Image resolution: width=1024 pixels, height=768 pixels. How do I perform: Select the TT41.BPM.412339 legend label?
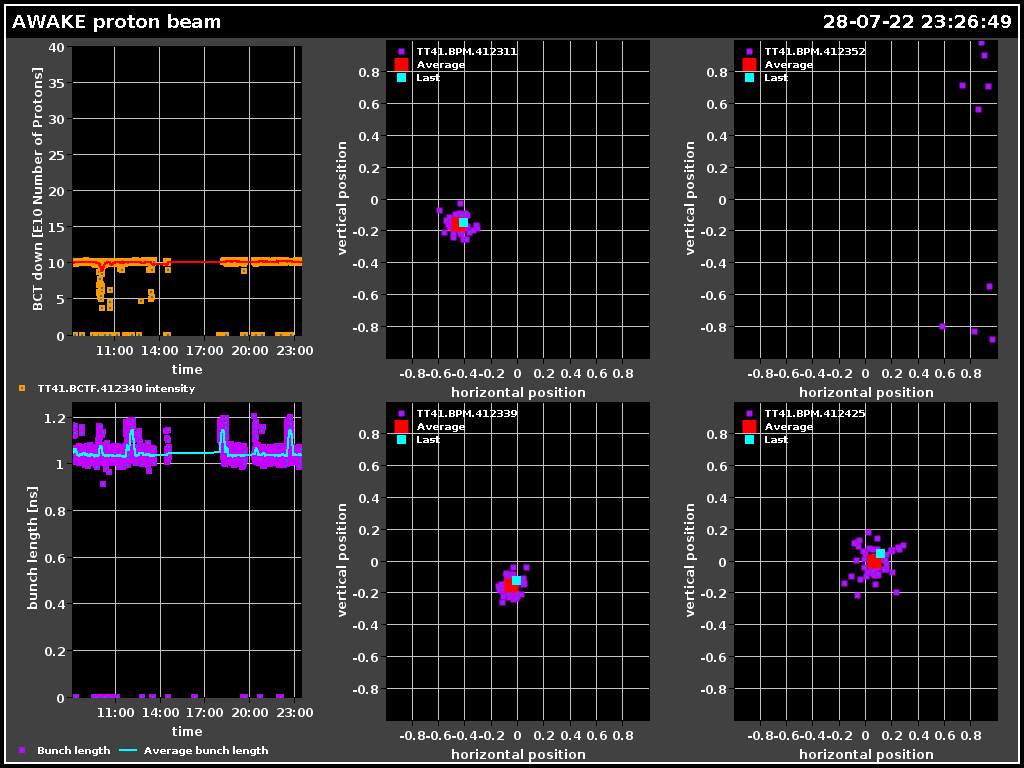pos(466,413)
